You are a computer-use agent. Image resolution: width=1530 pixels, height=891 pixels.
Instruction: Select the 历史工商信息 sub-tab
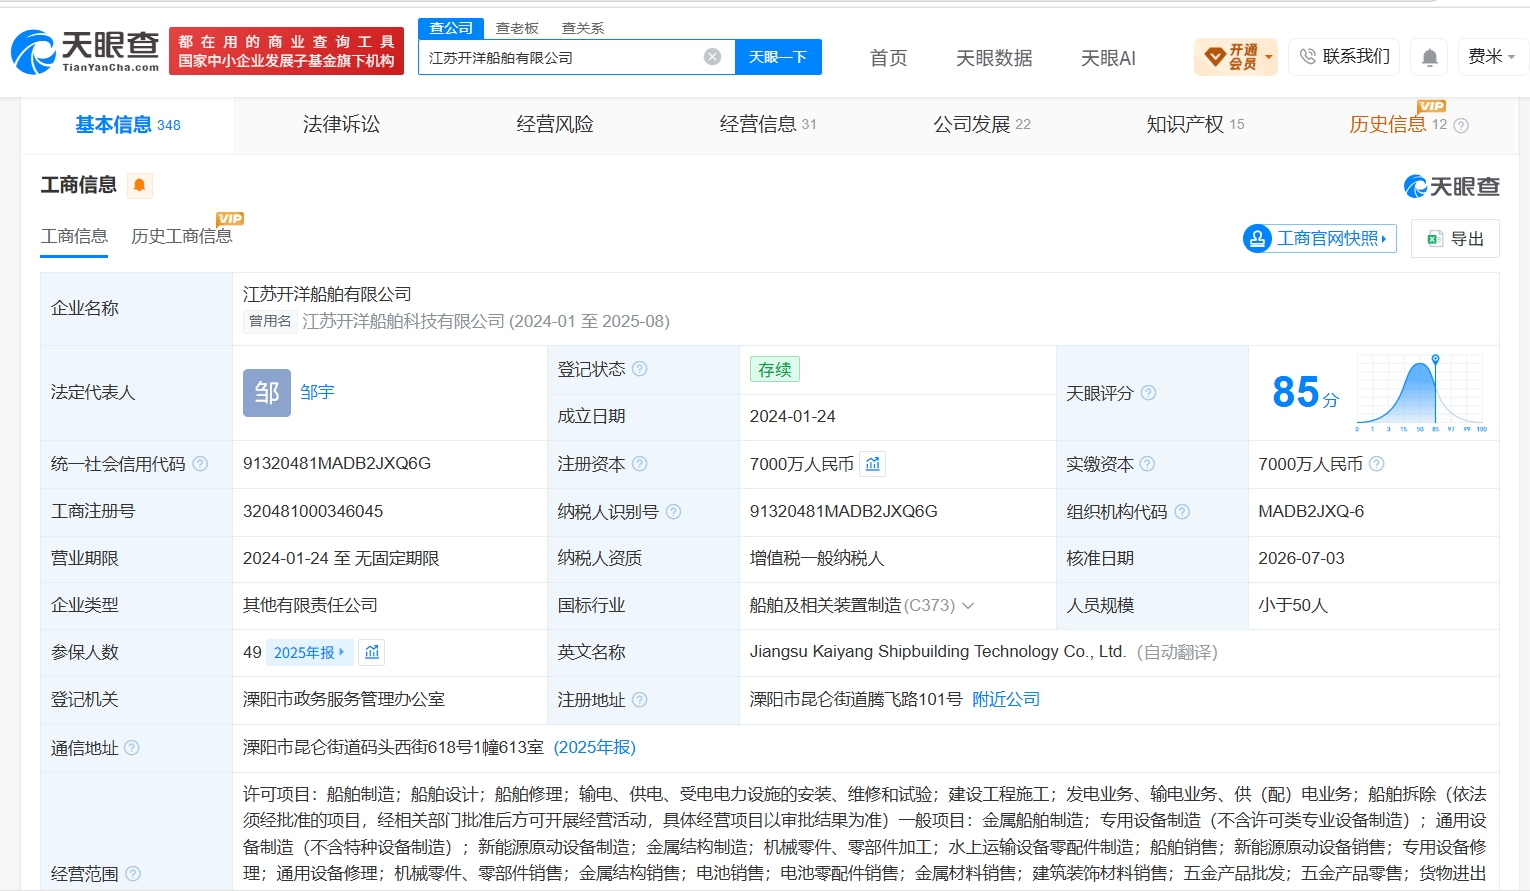182,237
